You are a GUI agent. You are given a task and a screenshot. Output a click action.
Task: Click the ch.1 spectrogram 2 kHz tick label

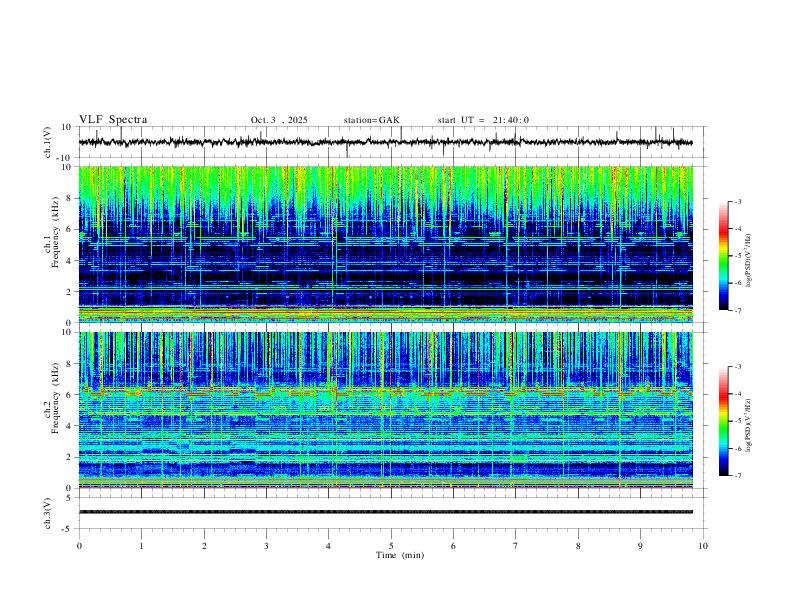coord(70,291)
